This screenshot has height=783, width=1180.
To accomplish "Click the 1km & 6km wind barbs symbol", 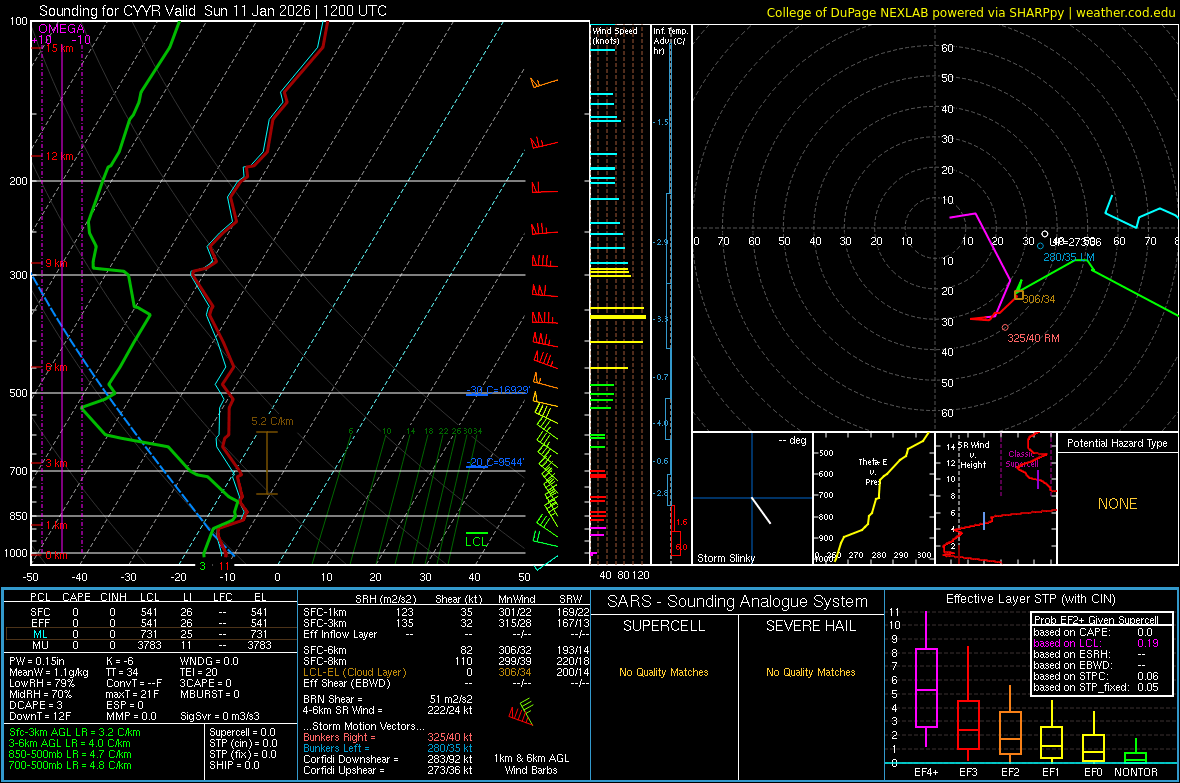I will point(521,712).
